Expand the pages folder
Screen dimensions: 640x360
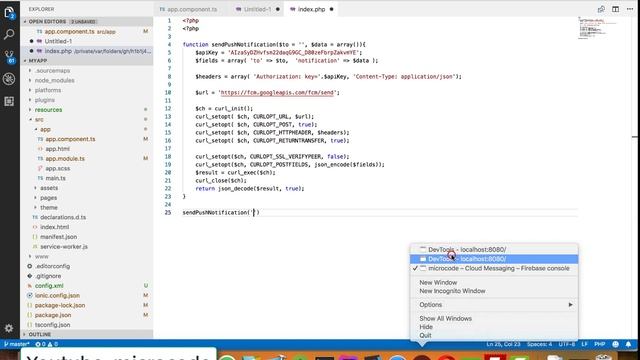click(x=49, y=198)
